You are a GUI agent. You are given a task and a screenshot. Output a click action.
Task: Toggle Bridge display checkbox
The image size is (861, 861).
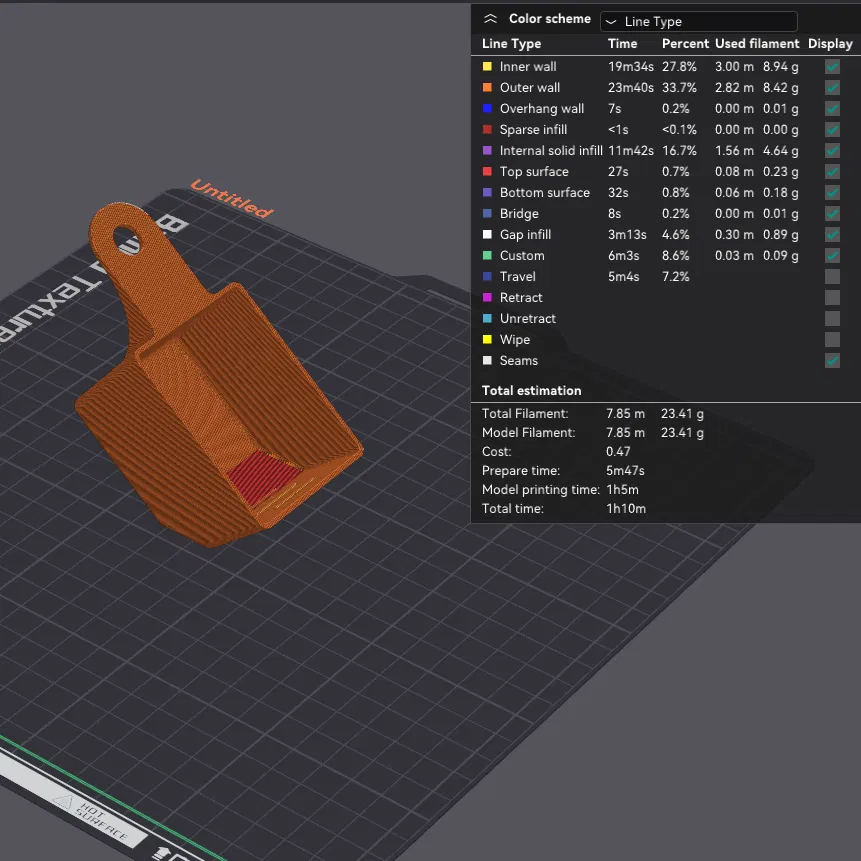click(x=832, y=214)
